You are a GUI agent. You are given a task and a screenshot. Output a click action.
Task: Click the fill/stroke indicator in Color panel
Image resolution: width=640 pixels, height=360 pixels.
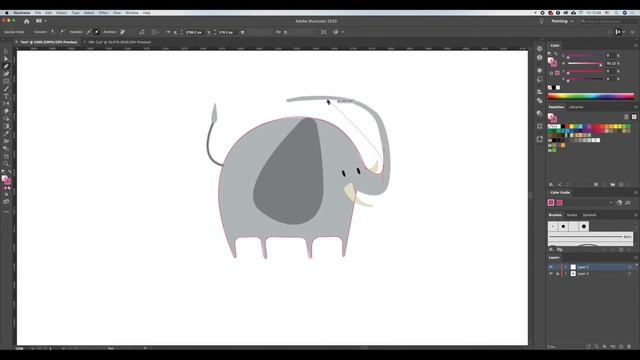tap(552, 62)
